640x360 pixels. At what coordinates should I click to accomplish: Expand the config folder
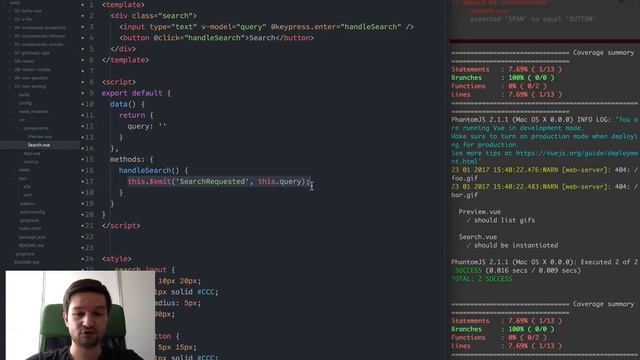25,103
